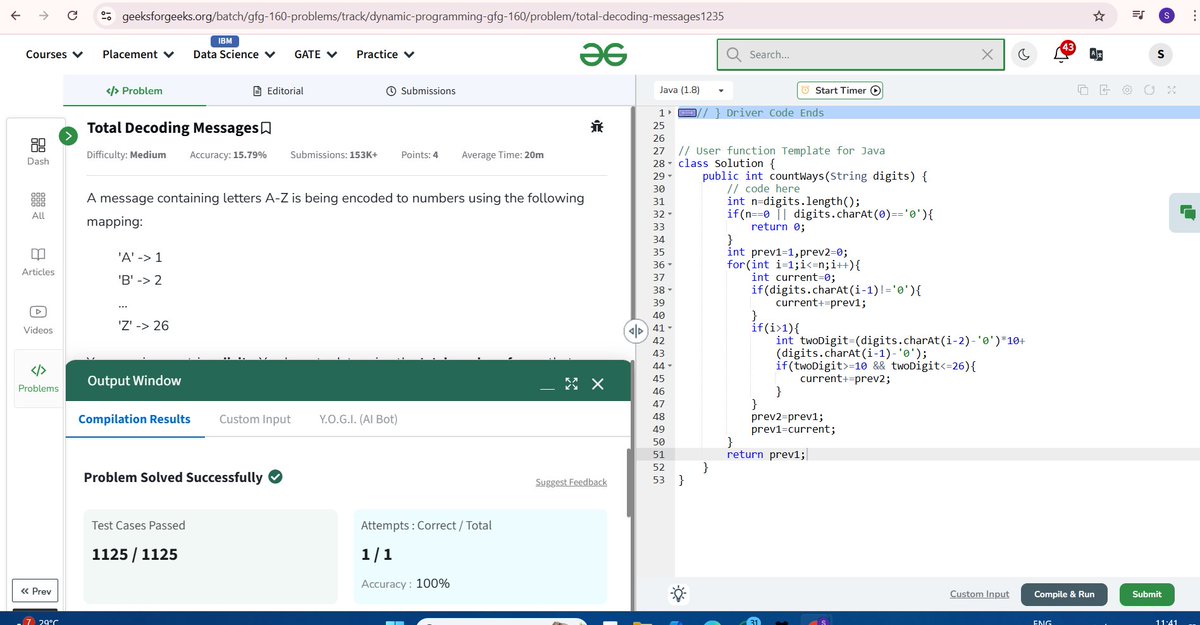
Task: Open the editor settings gear icon
Action: 1127,90
